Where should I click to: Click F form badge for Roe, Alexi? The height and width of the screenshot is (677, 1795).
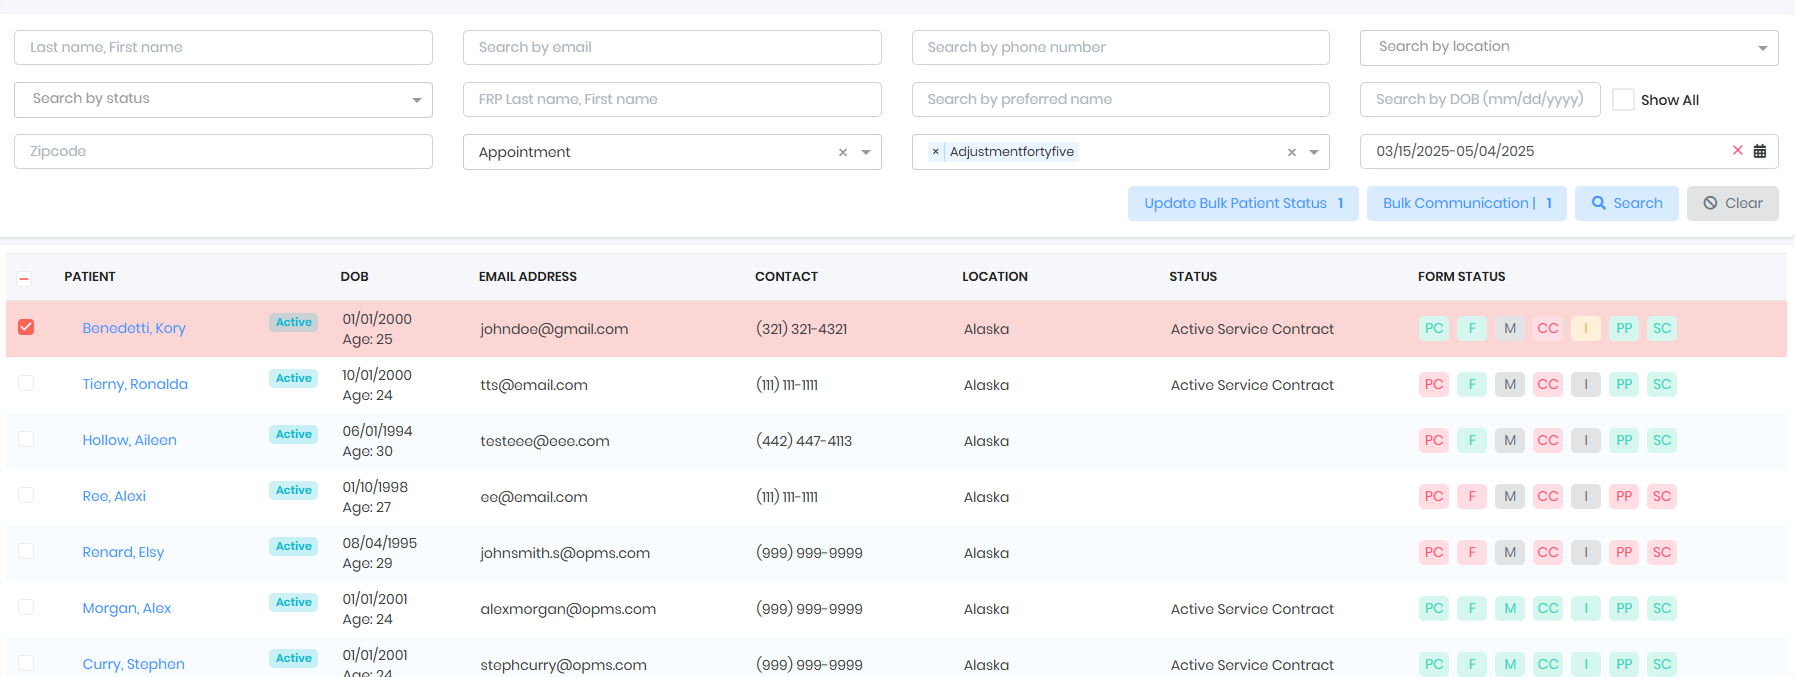(1472, 496)
